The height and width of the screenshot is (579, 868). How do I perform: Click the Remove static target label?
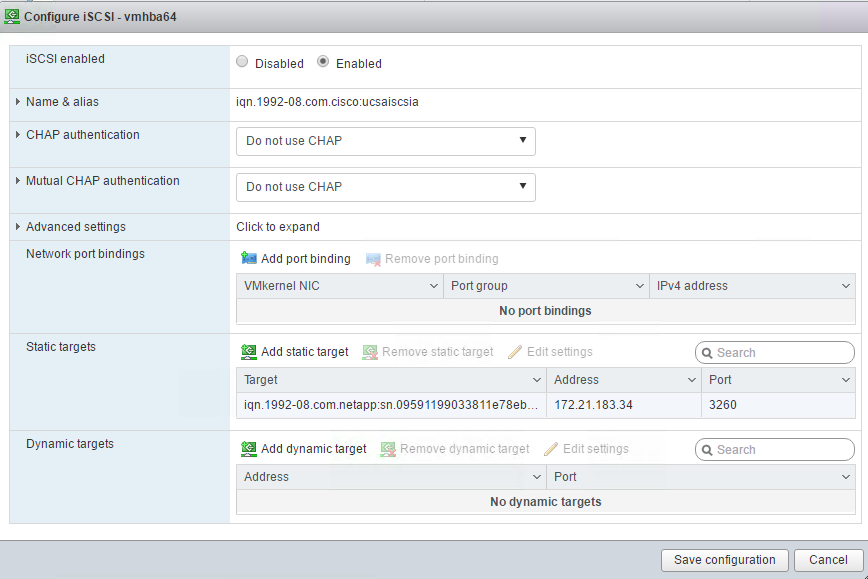click(437, 352)
